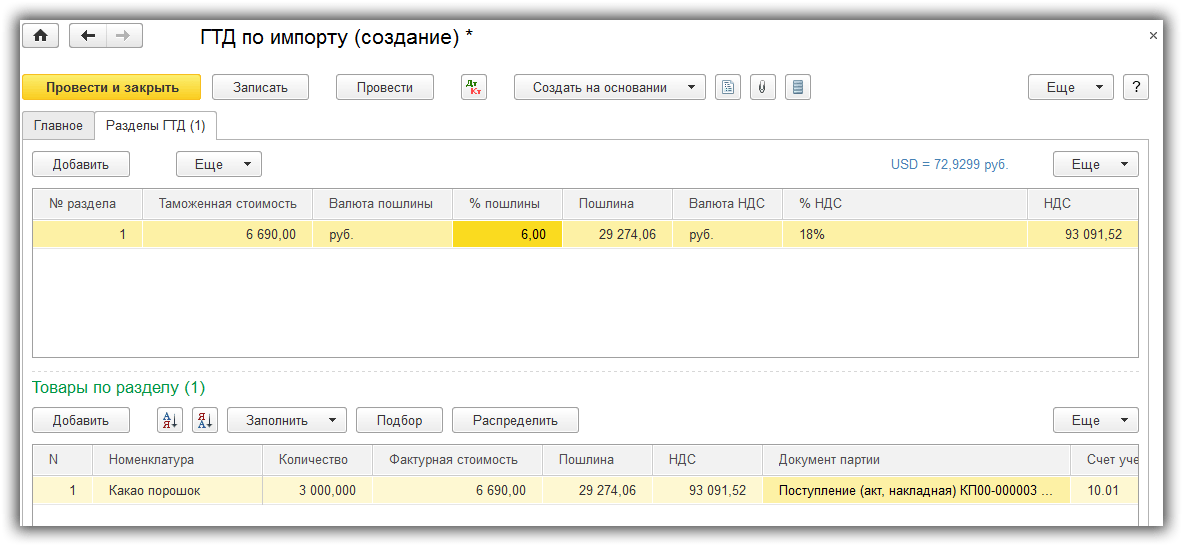
Task: Open the Заполнить dropdown menu
Action: pos(286,421)
